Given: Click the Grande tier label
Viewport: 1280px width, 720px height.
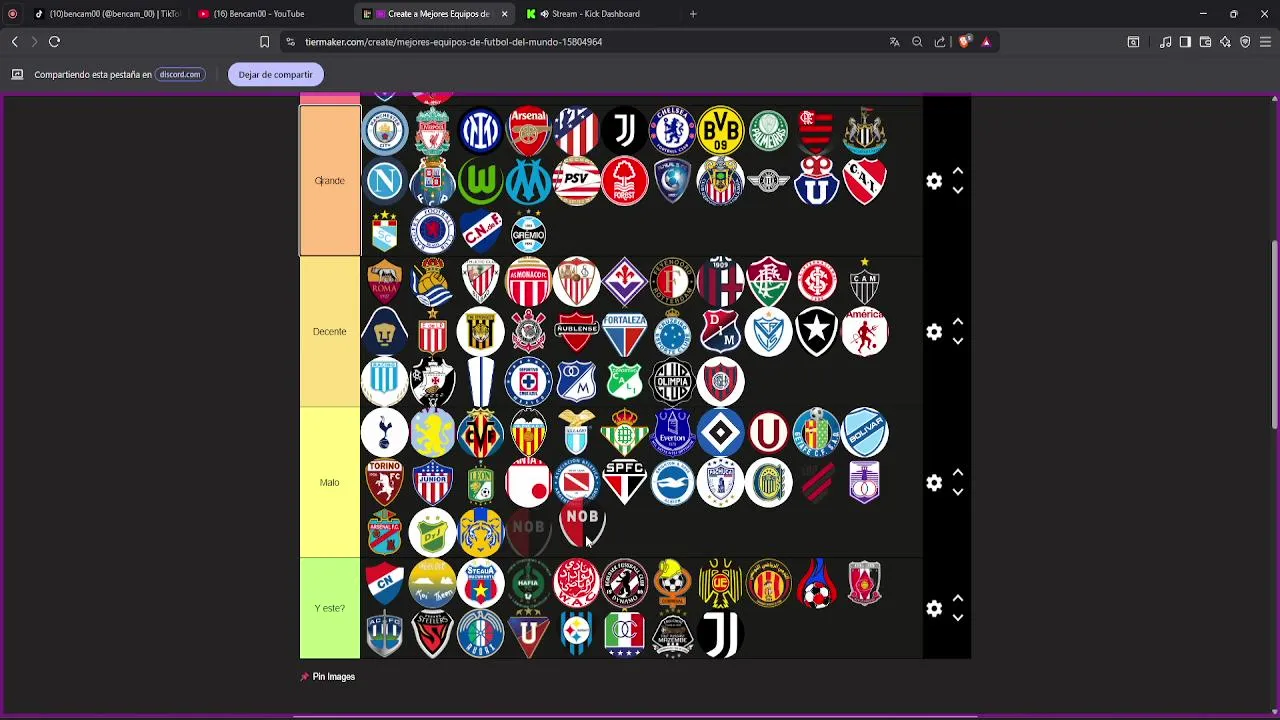Looking at the screenshot, I should (330, 181).
